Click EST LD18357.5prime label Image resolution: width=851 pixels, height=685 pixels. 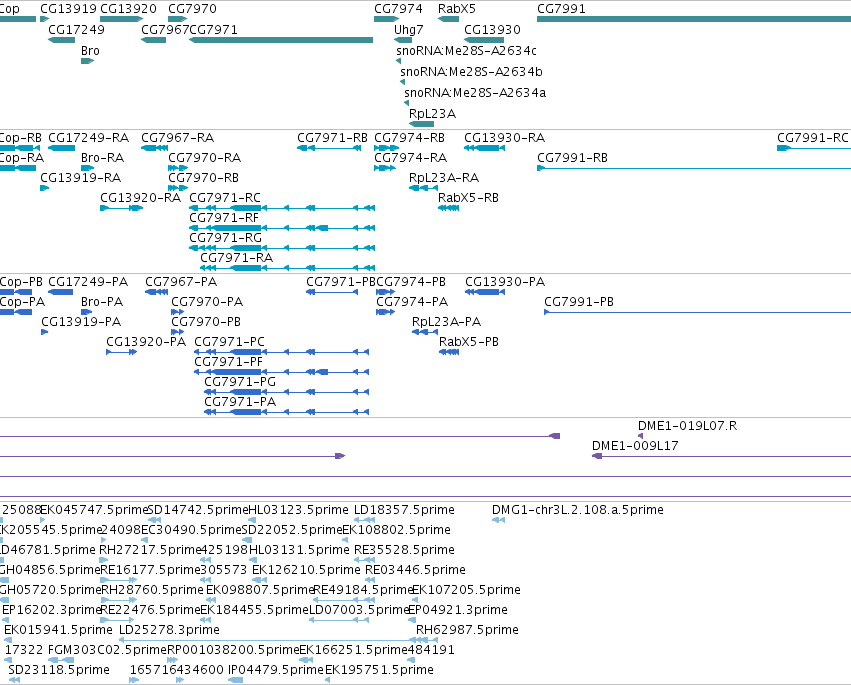(x=404, y=510)
